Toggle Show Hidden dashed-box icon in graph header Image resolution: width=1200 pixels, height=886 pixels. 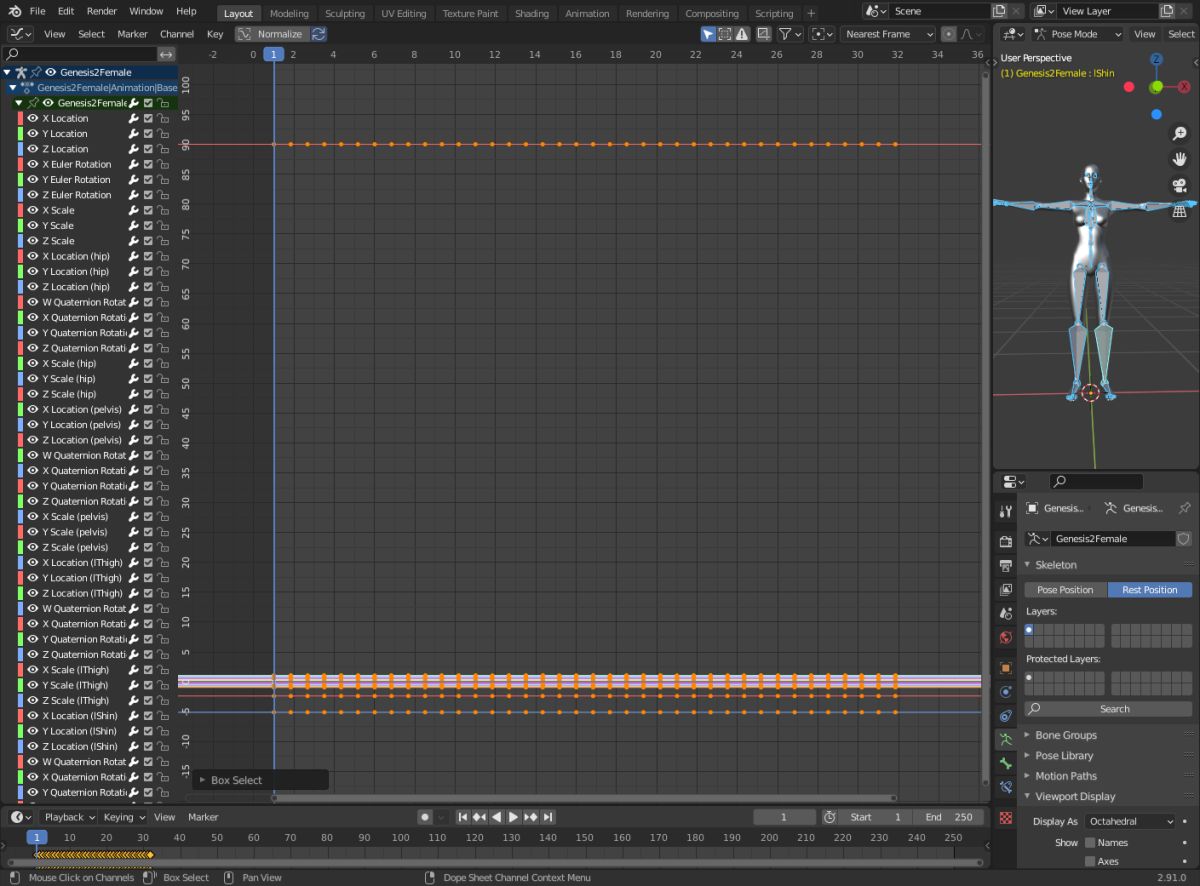click(725, 34)
